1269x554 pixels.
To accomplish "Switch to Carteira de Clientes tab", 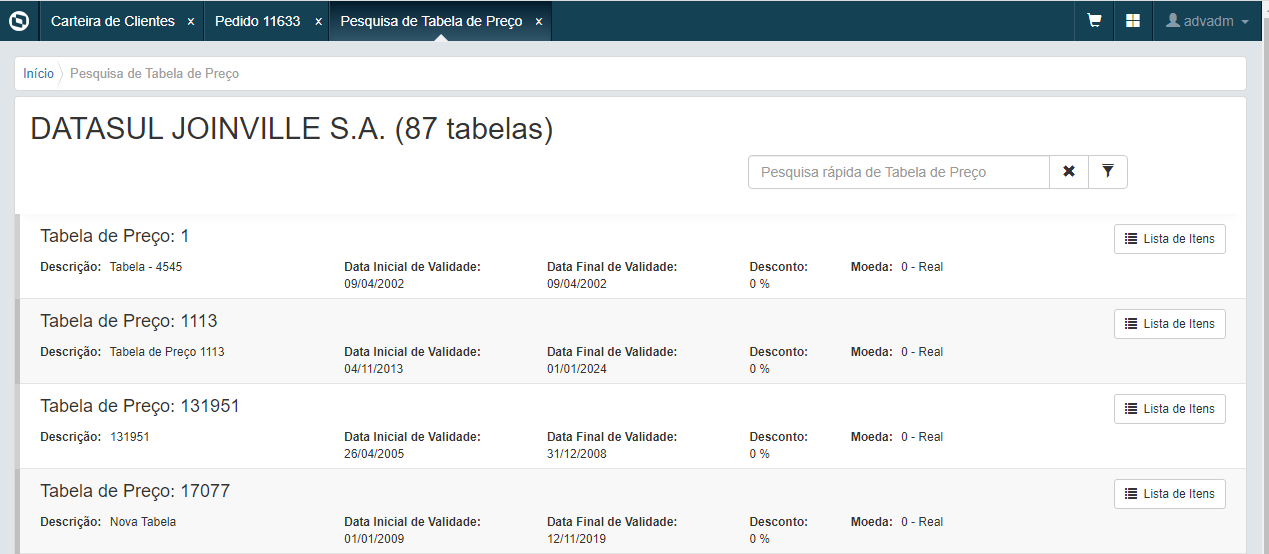I will pos(112,21).
